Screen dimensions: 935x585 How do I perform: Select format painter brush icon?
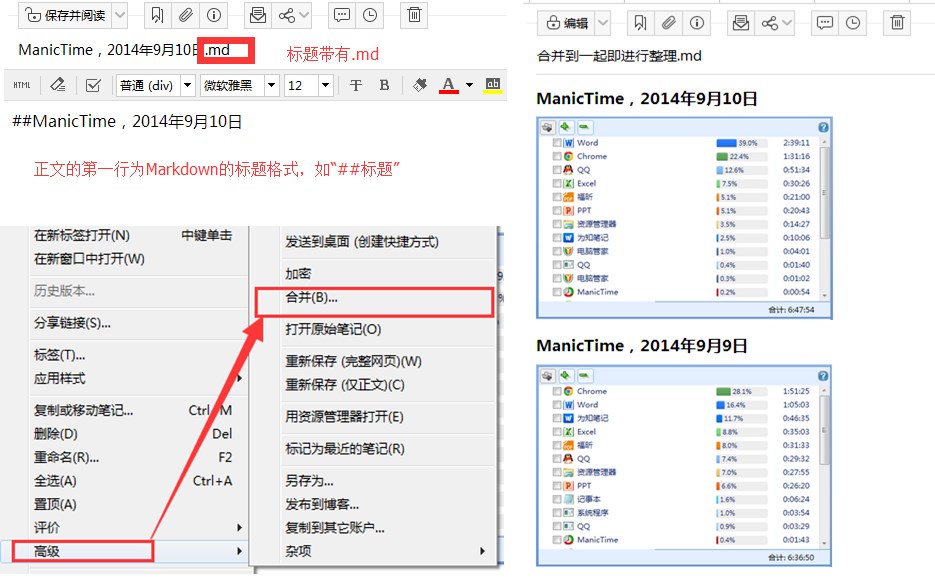[420, 85]
